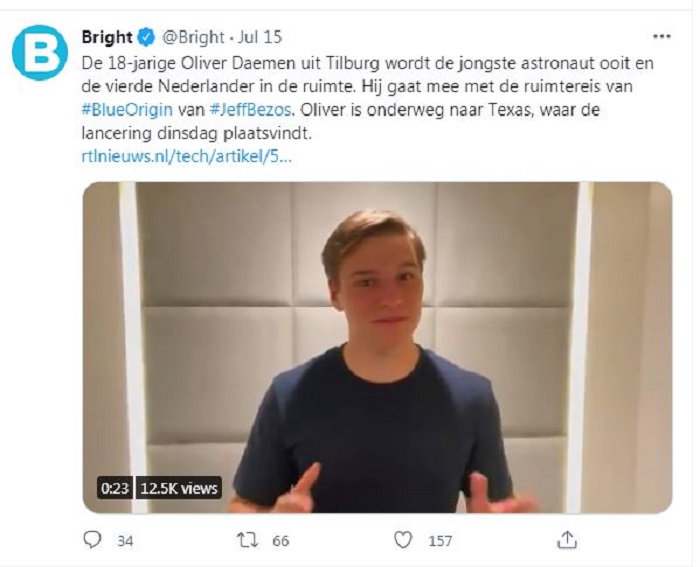700x567 pixels.
Task: Like the tweet with heart icon
Action: (x=402, y=540)
